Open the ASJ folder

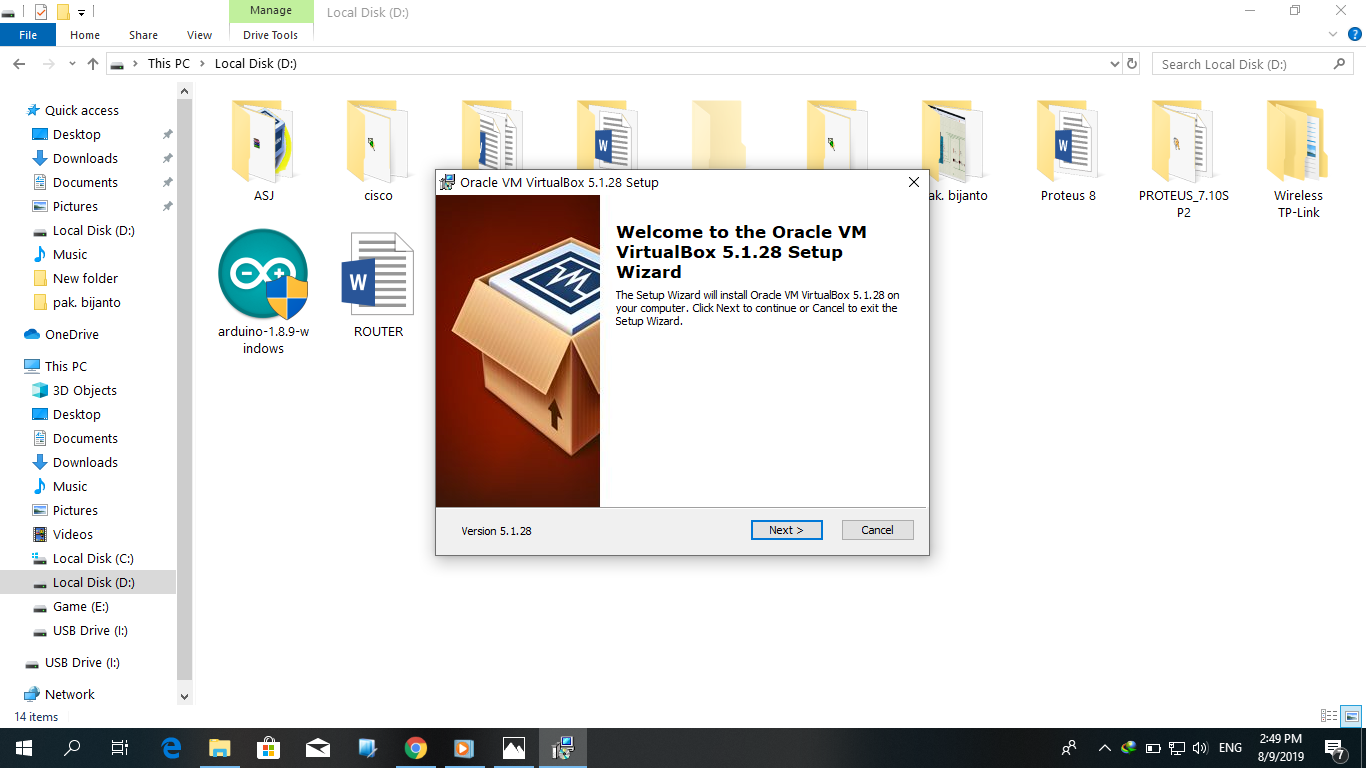264,150
